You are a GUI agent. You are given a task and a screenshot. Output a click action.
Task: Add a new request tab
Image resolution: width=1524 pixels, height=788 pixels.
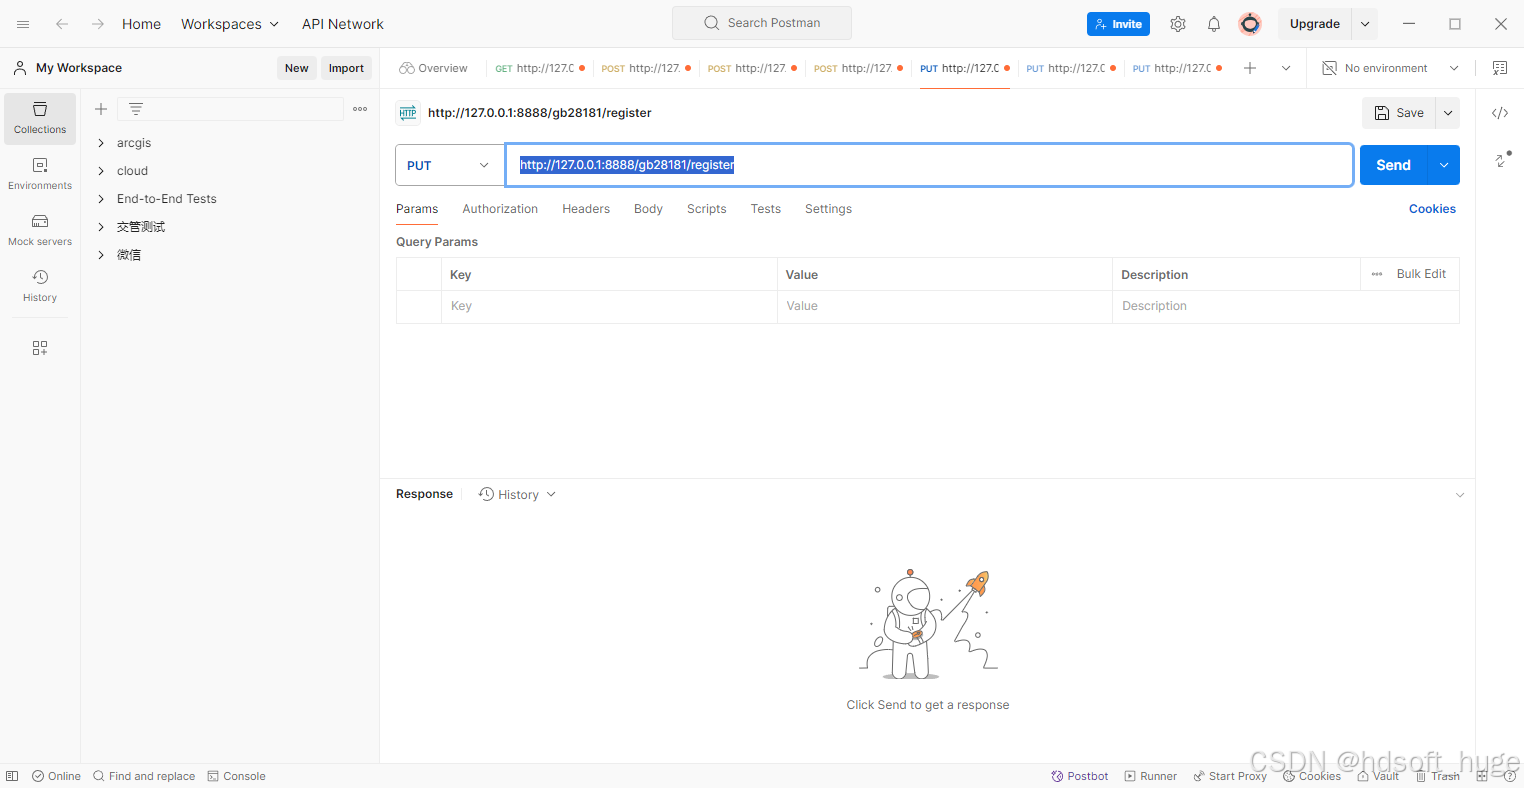[x=1250, y=68]
